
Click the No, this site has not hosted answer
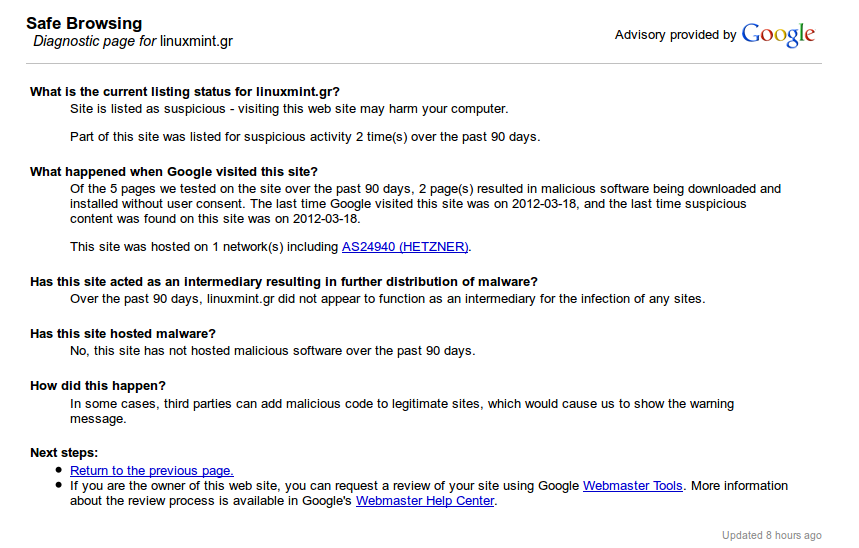[272, 351]
